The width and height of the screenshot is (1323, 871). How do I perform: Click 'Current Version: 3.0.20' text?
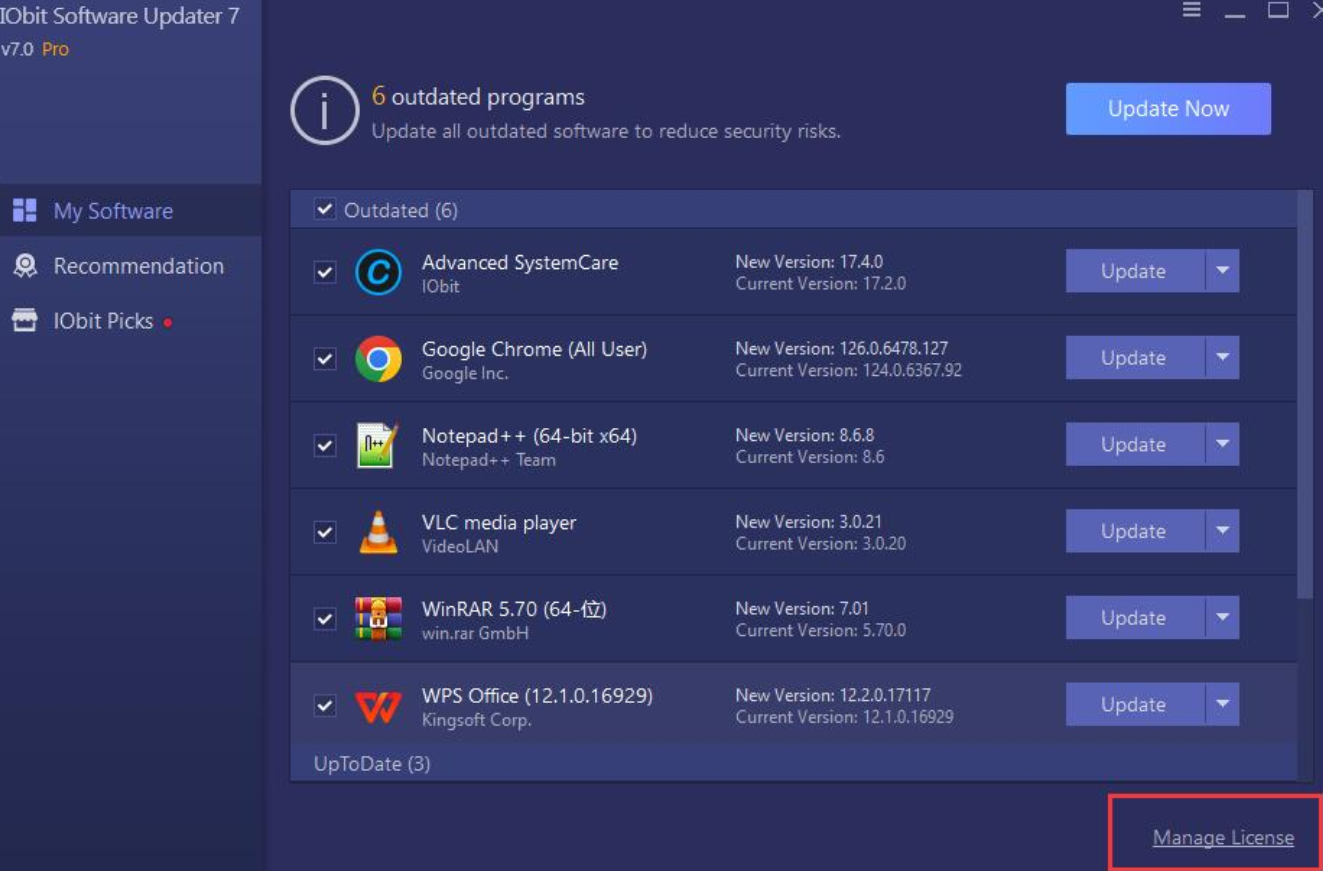click(x=820, y=544)
